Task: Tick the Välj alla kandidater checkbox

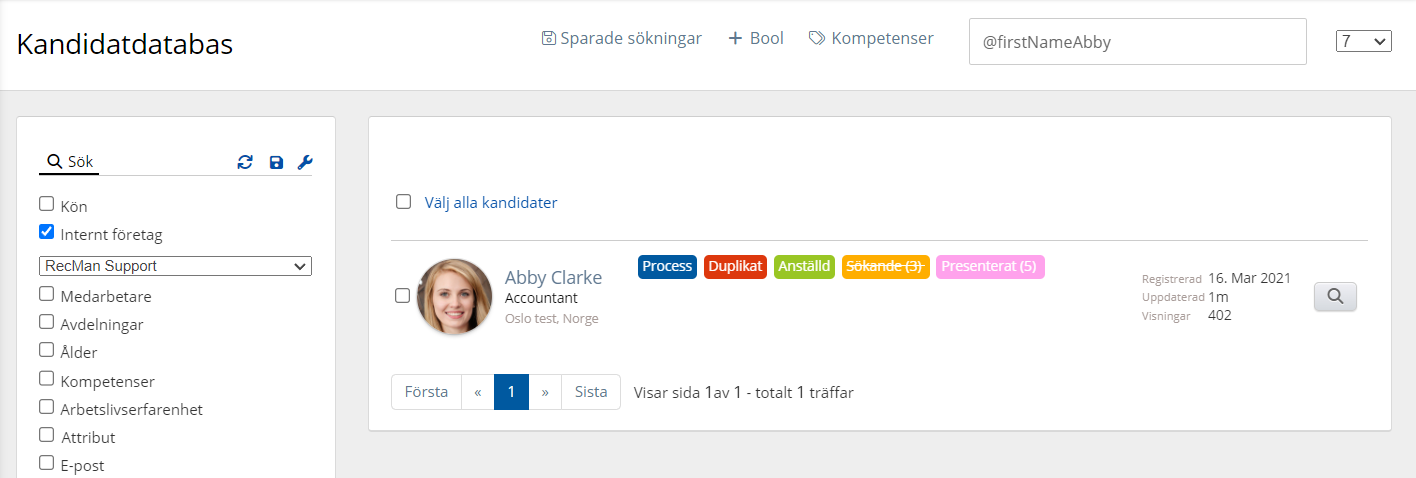Action: (x=403, y=202)
